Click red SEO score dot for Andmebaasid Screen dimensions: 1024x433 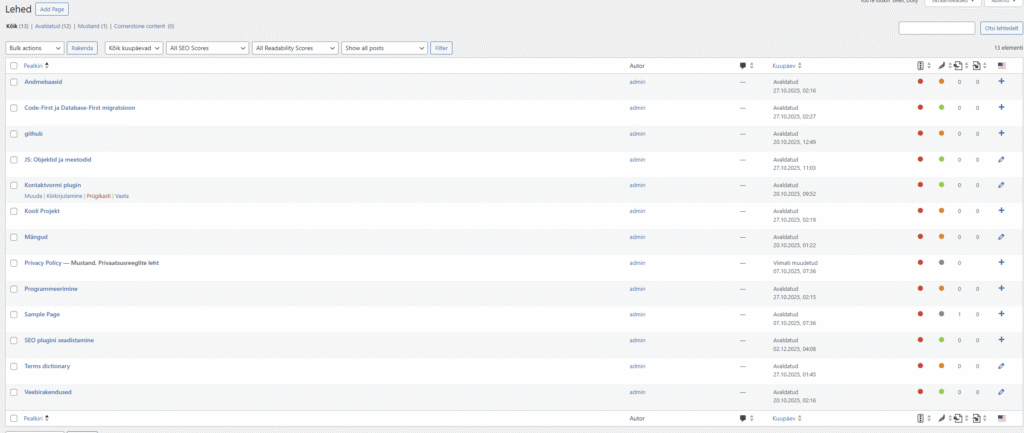(920, 81)
